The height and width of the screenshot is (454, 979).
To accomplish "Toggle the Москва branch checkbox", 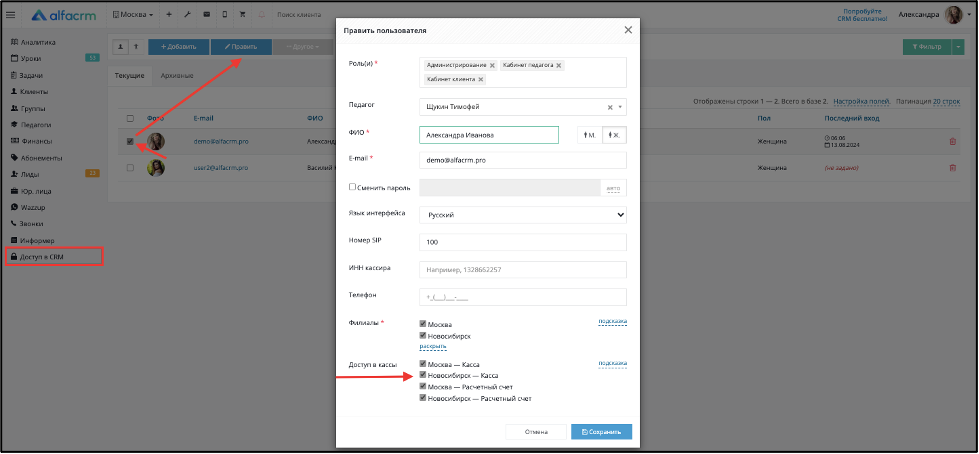I will point(423,325).
